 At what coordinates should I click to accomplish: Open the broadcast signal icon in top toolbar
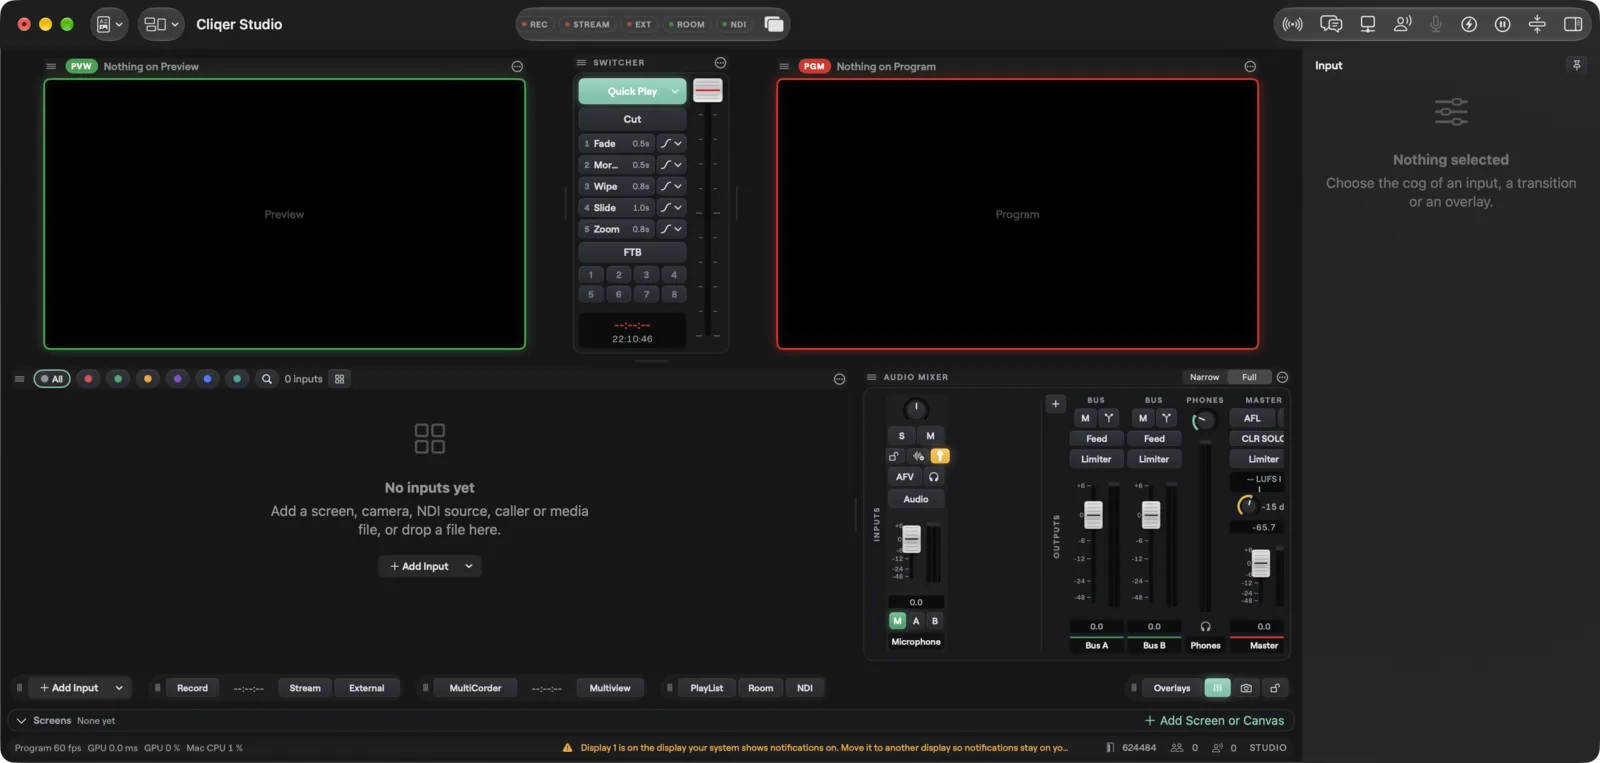point(1292,24)
